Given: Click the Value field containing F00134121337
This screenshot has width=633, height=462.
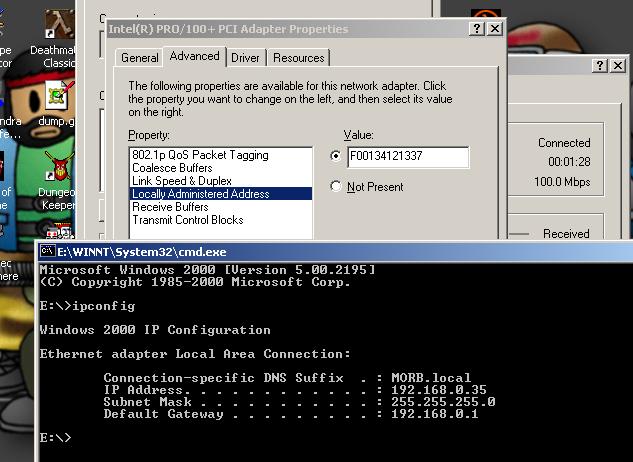Looking at the screenshot, I should tap(408, 157).
